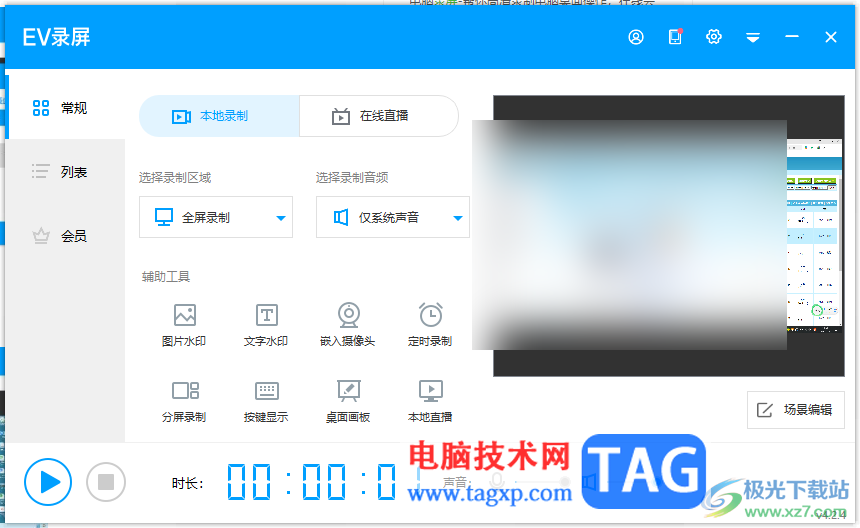Open the 定时录制 tool

[430, 325]
